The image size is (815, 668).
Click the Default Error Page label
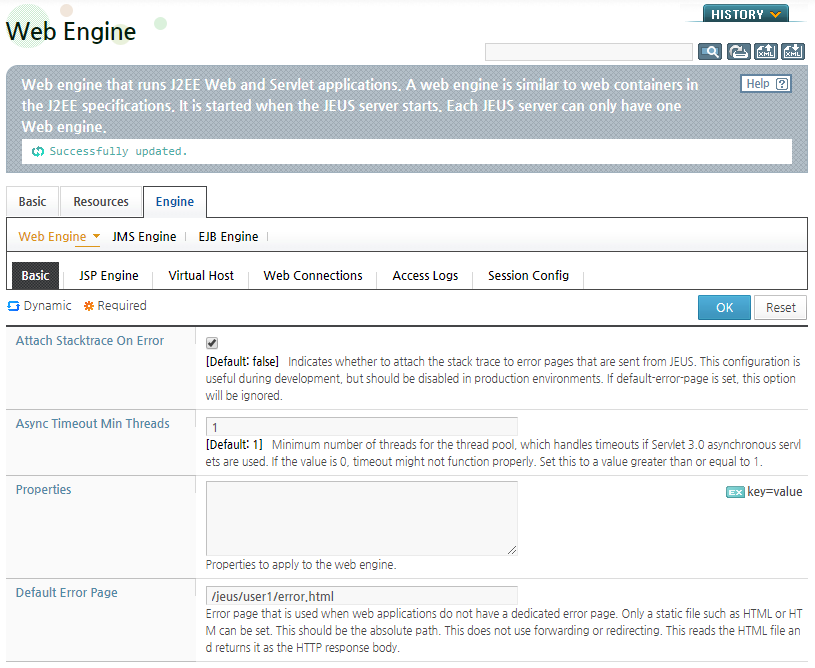coord(67,593)
